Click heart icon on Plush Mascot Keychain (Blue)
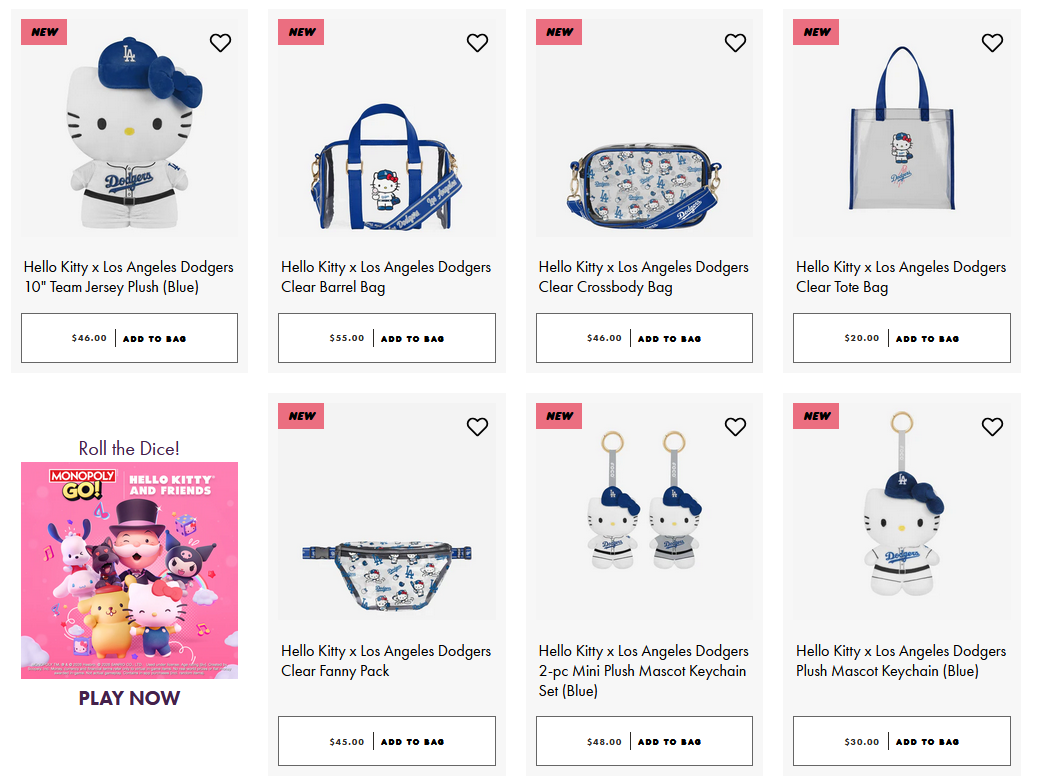The width and height of the screenshot is (1040, 781). (992, 427)
